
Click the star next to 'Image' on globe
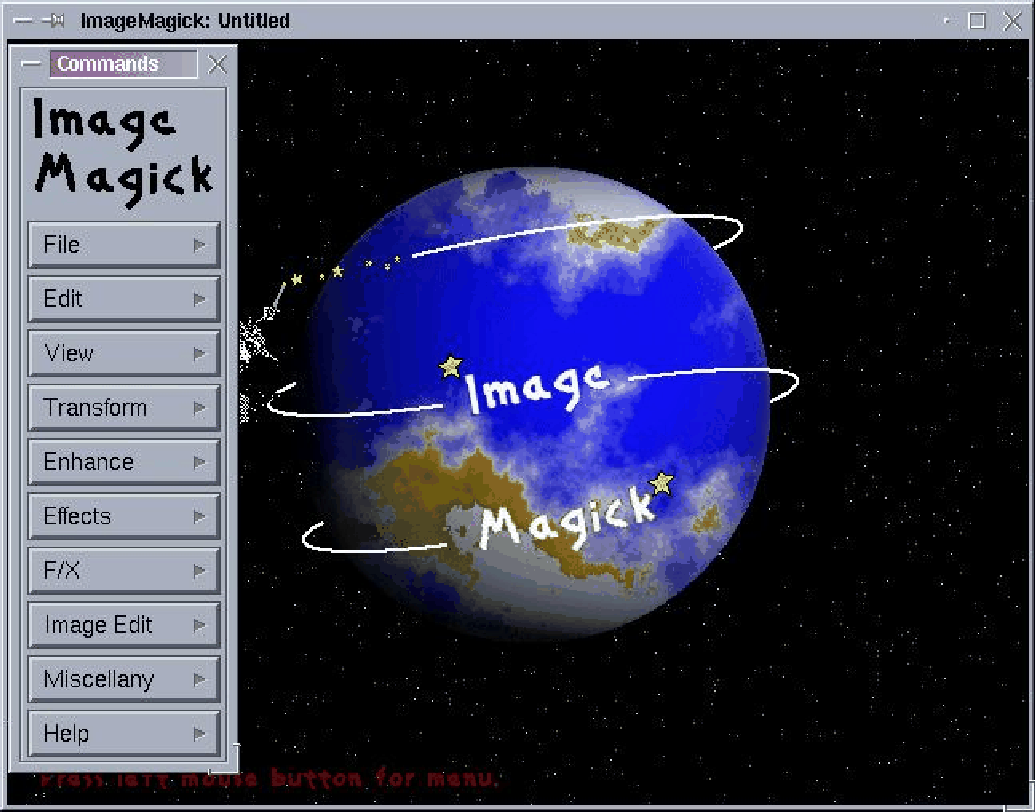point(451,366)
